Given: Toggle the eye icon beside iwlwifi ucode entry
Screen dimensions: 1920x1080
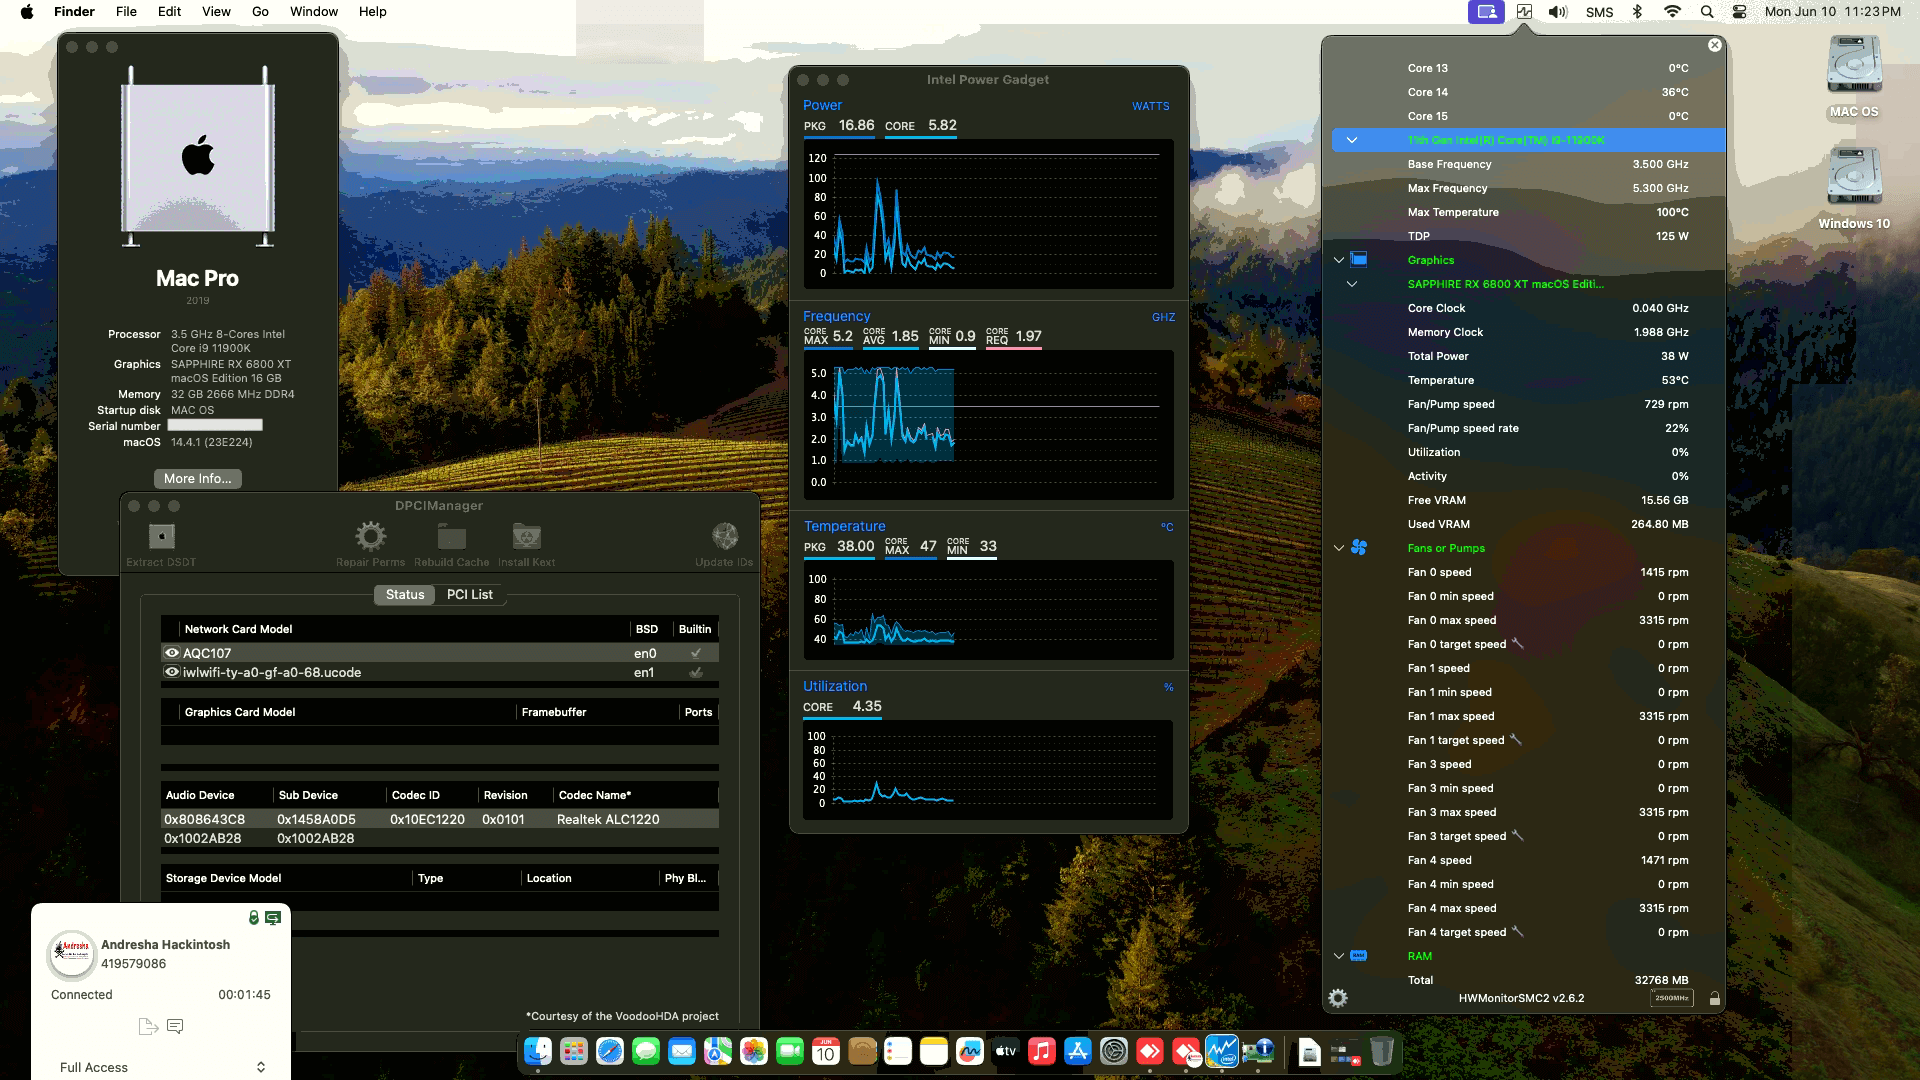Looking at the screenshot, I should tap(171, 672).
